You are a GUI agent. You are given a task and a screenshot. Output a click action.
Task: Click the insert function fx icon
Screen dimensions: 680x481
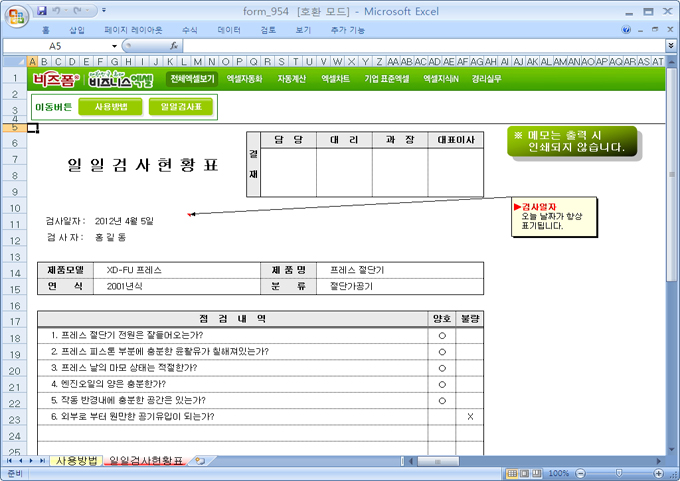pyautogui.click(x=174, y=46)
